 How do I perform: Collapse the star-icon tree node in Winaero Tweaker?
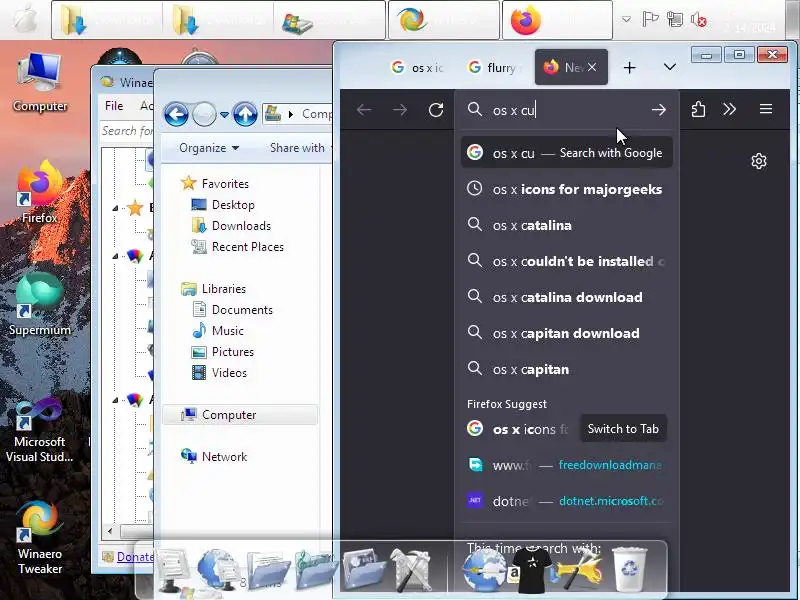115,208
